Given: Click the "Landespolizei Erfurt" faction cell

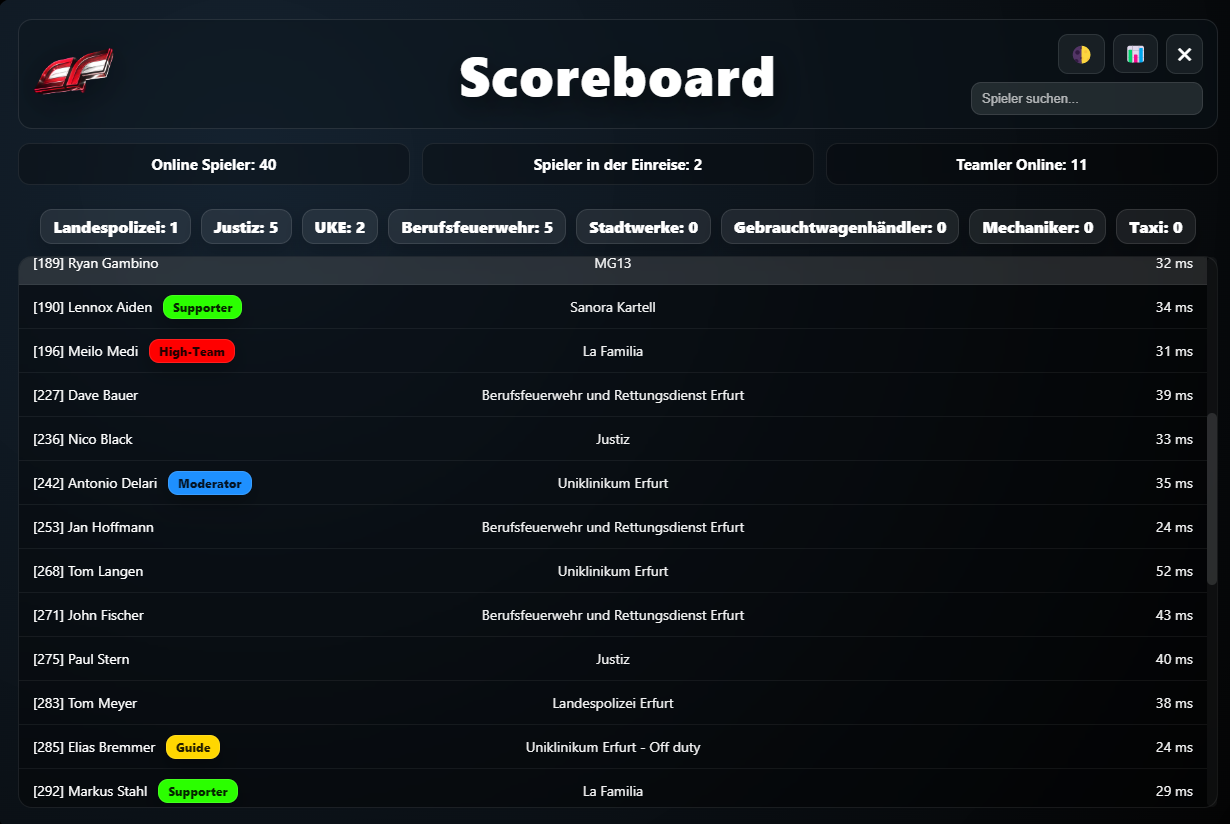Looking at the screenshot, I should click(x=613, y=703).
